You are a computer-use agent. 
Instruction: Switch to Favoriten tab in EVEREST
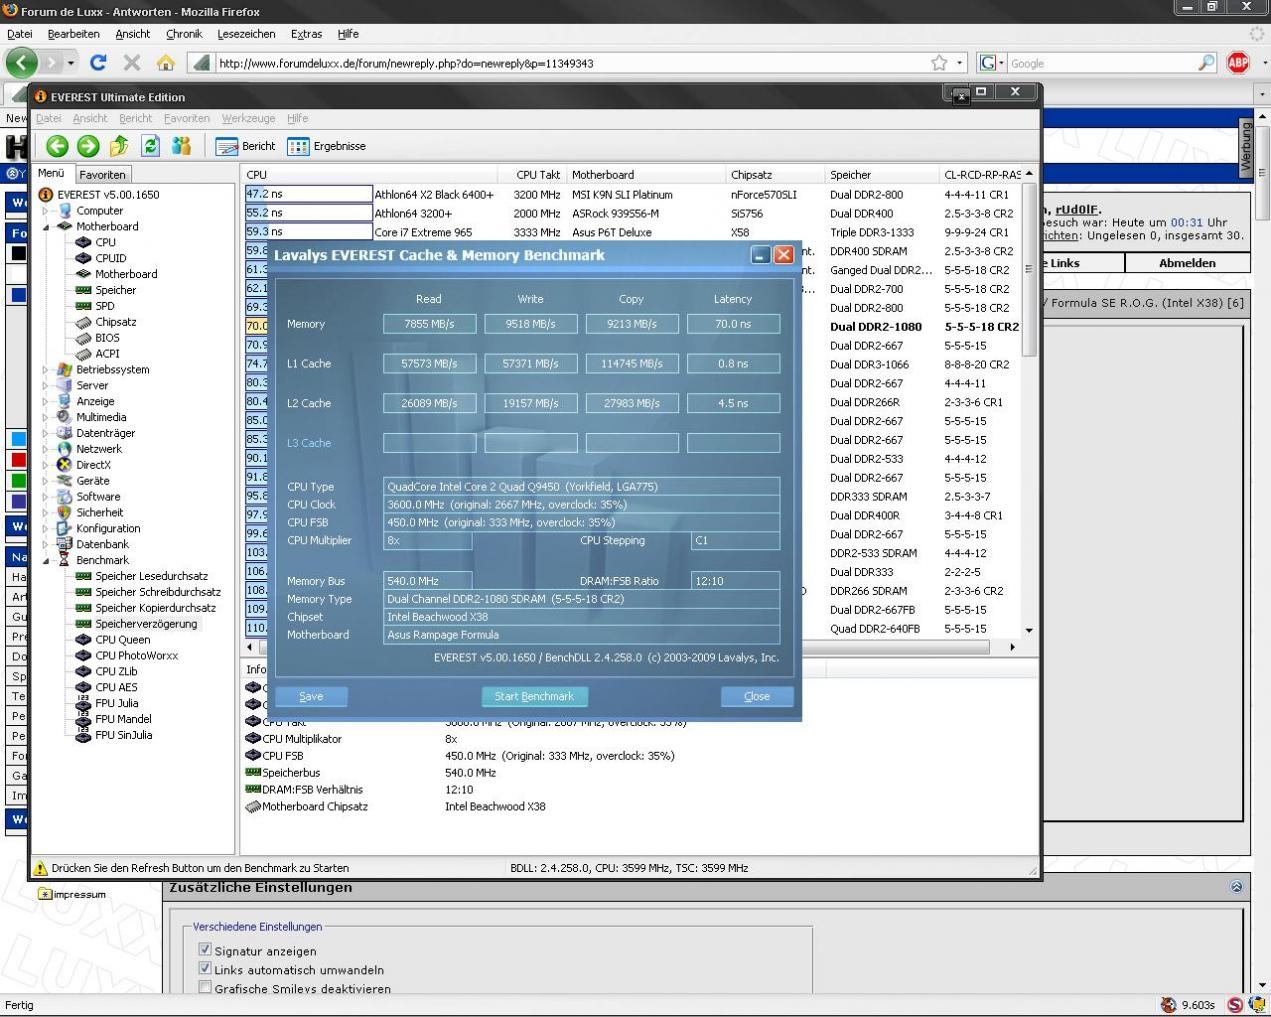click(102, 175)
